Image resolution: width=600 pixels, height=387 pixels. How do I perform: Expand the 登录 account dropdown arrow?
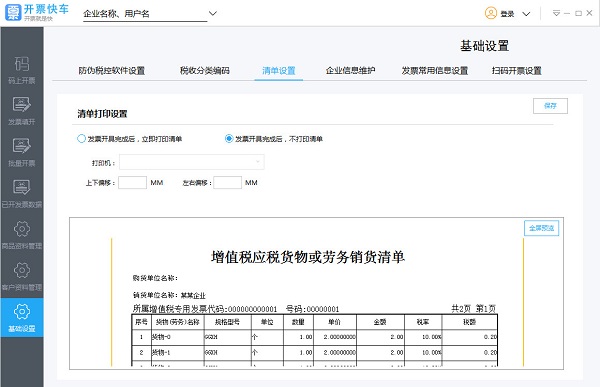(527, 14)
